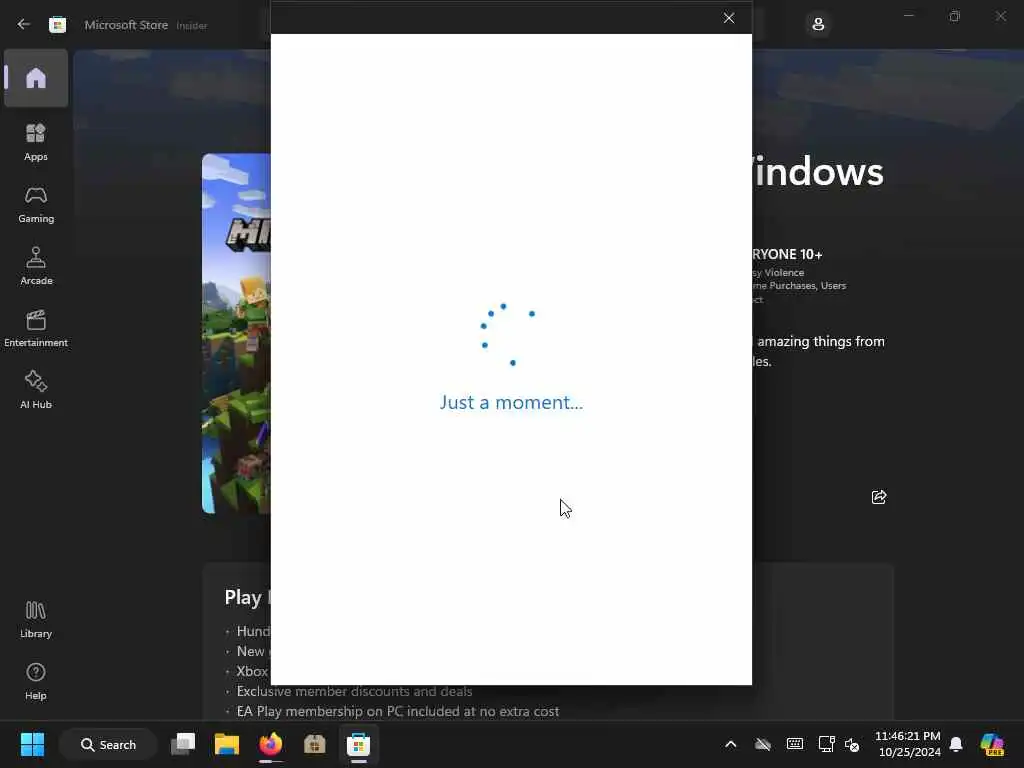Open Firefox from taskbar
The width and height of the screenshot is (1024, 768).
click(270, 744)
